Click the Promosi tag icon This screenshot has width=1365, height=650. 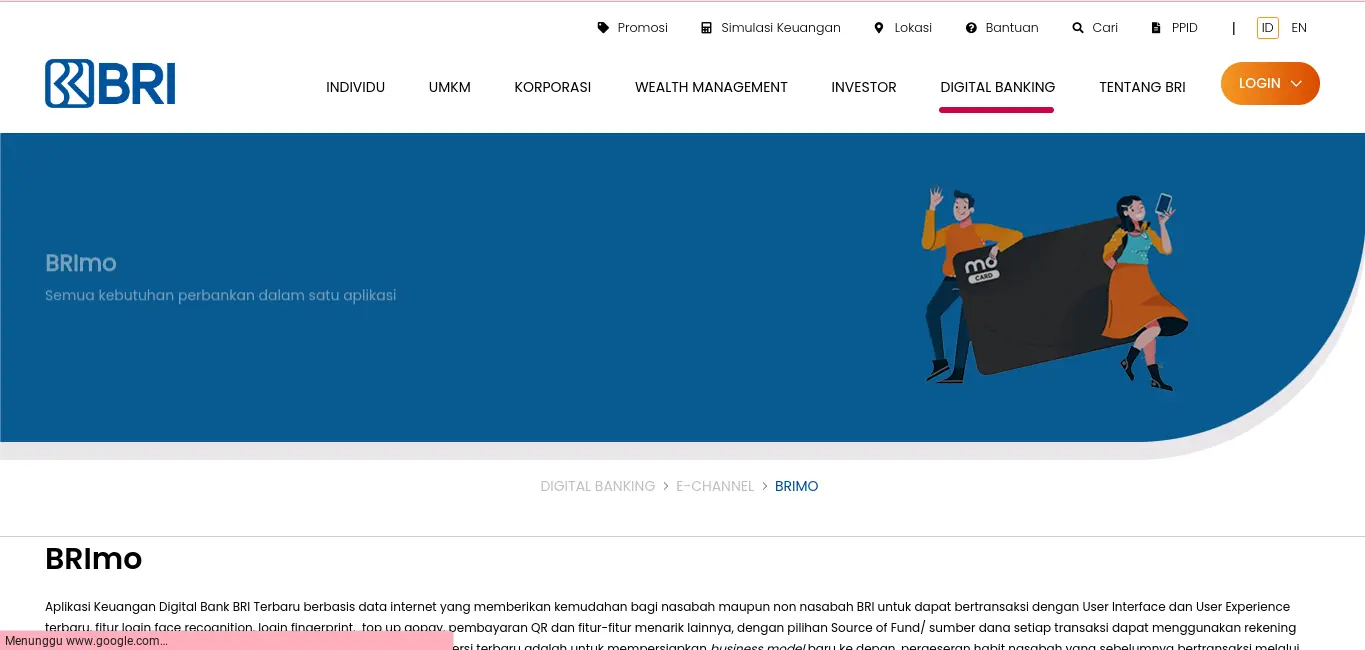(603, 28)
